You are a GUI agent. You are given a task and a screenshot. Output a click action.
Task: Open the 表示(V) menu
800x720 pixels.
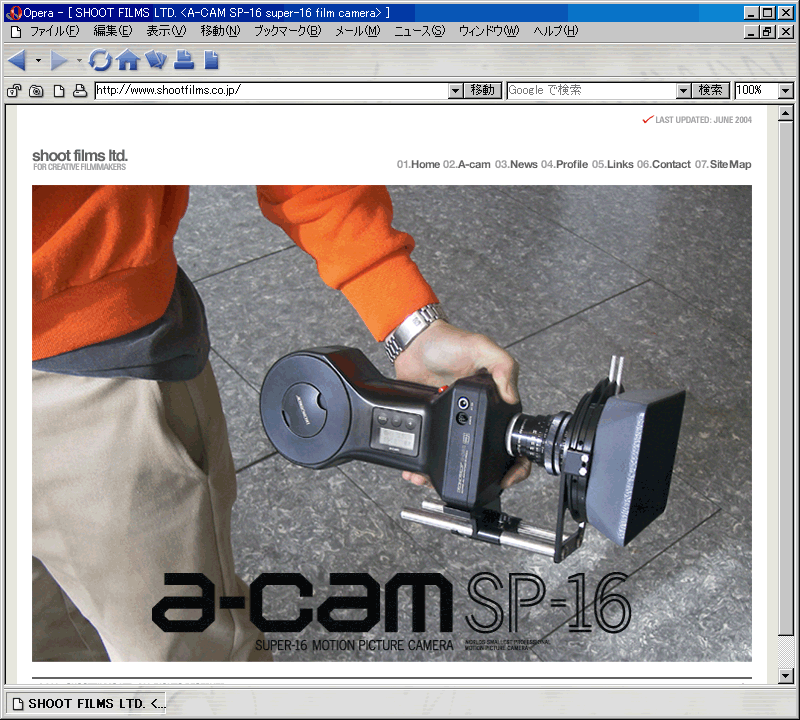coord(166,32)
